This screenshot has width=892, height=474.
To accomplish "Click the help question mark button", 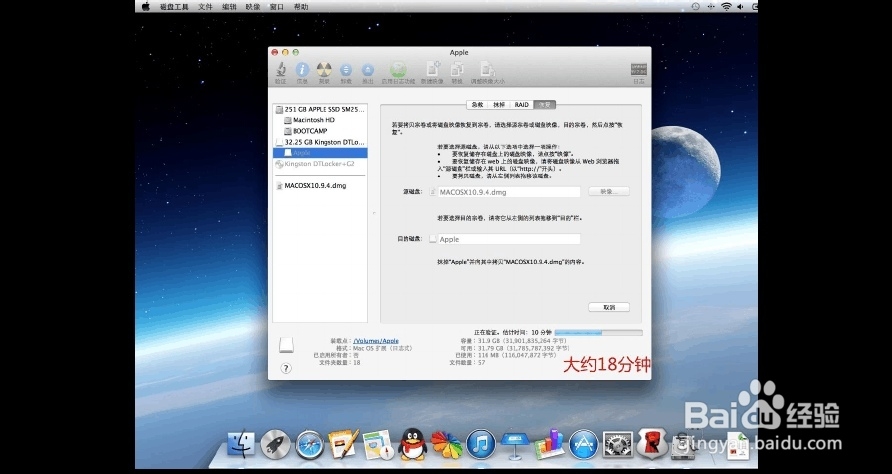I will pyautogui.click(x=286, y=368).
